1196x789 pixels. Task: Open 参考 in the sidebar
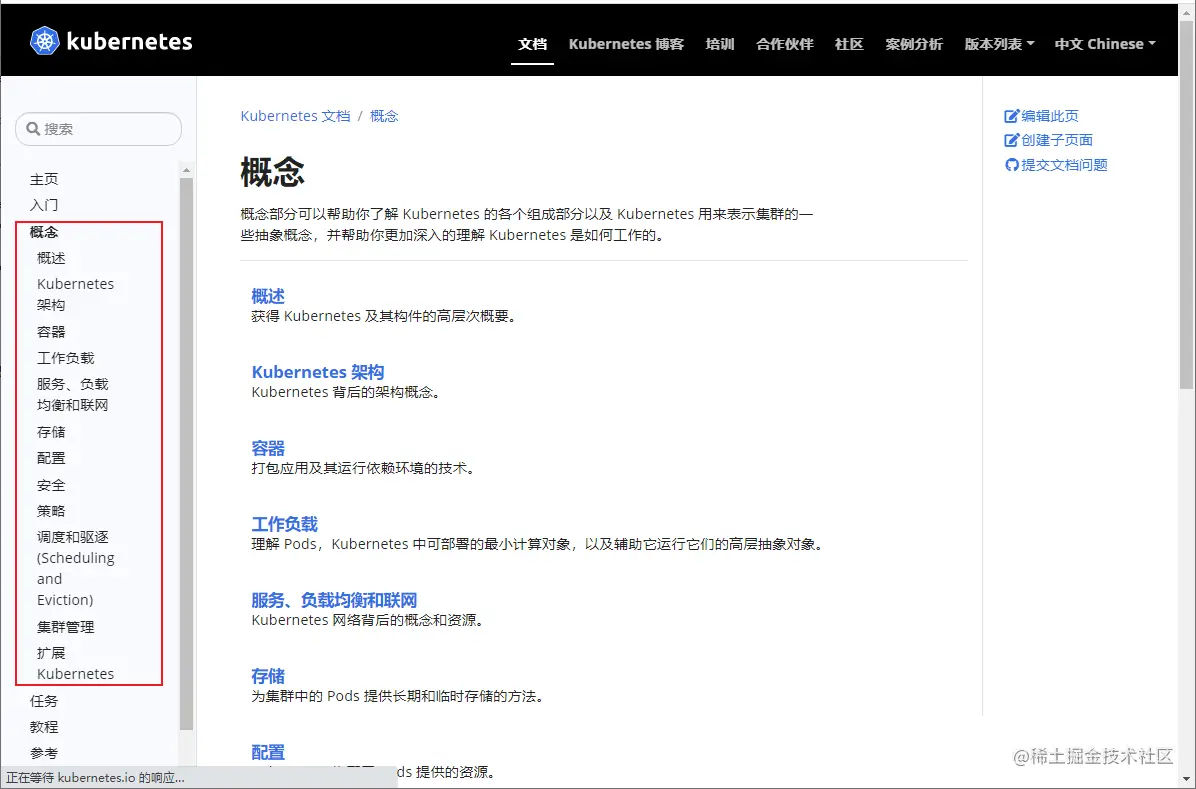(x=43, y=753)
